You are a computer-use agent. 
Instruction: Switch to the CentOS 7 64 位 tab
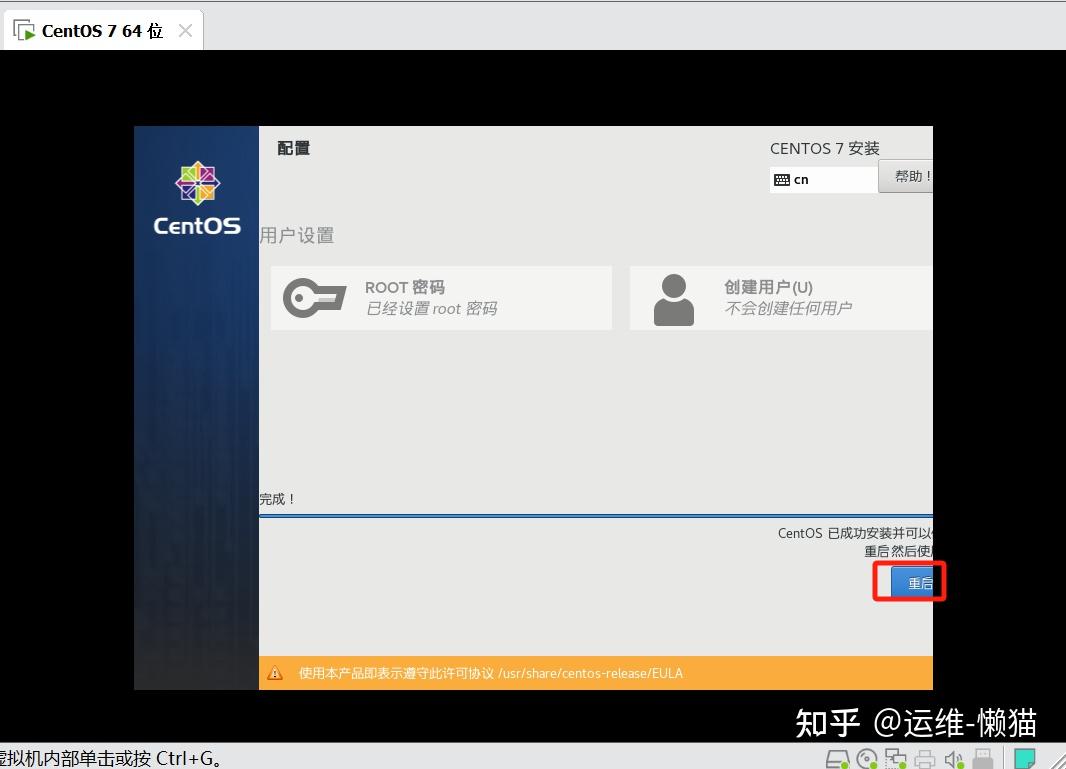point(100,29)
